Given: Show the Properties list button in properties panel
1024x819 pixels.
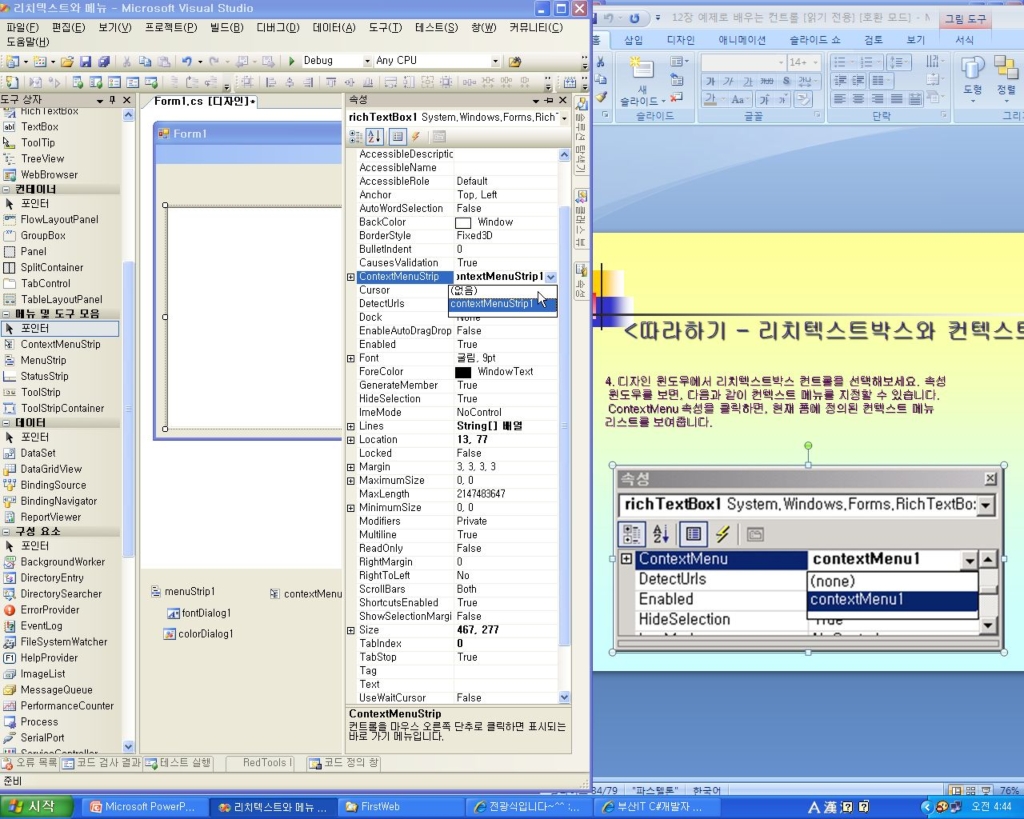Looking at the screenshot, I should [397, 136].
